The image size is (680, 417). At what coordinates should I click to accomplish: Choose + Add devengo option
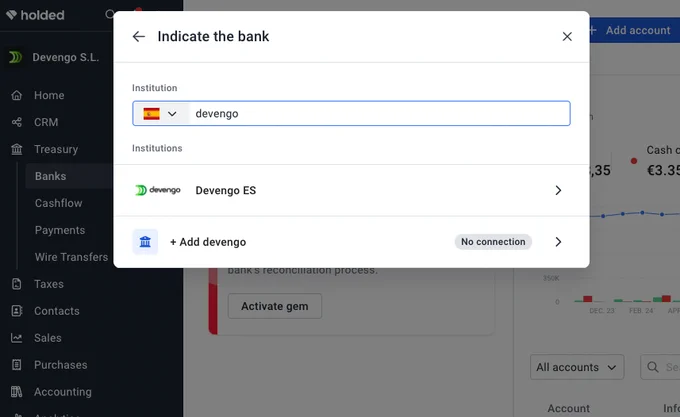(x=351, y=242)
